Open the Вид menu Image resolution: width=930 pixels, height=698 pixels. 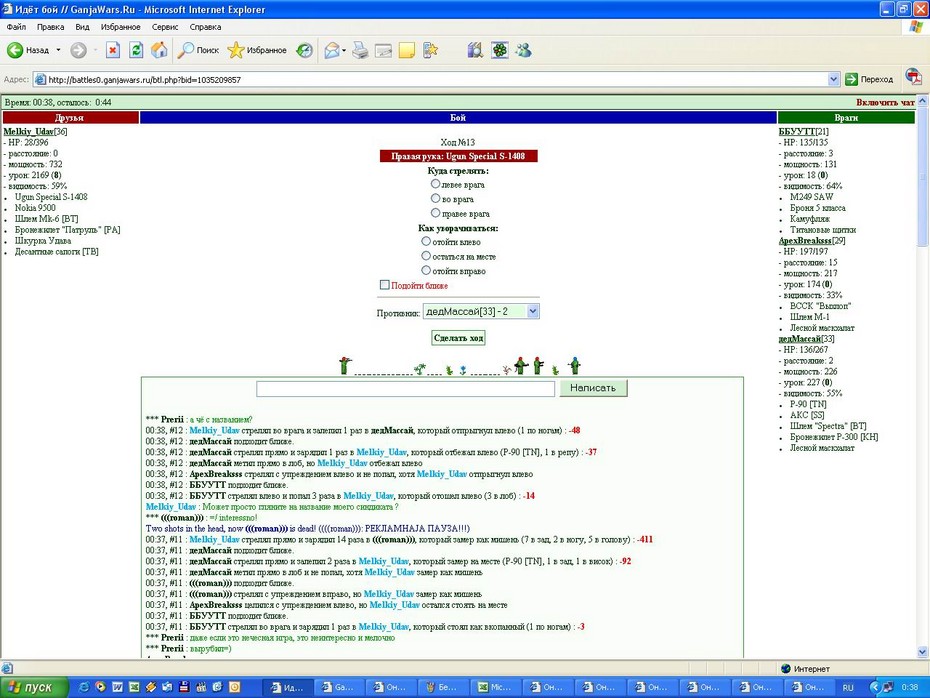point(82,27)
